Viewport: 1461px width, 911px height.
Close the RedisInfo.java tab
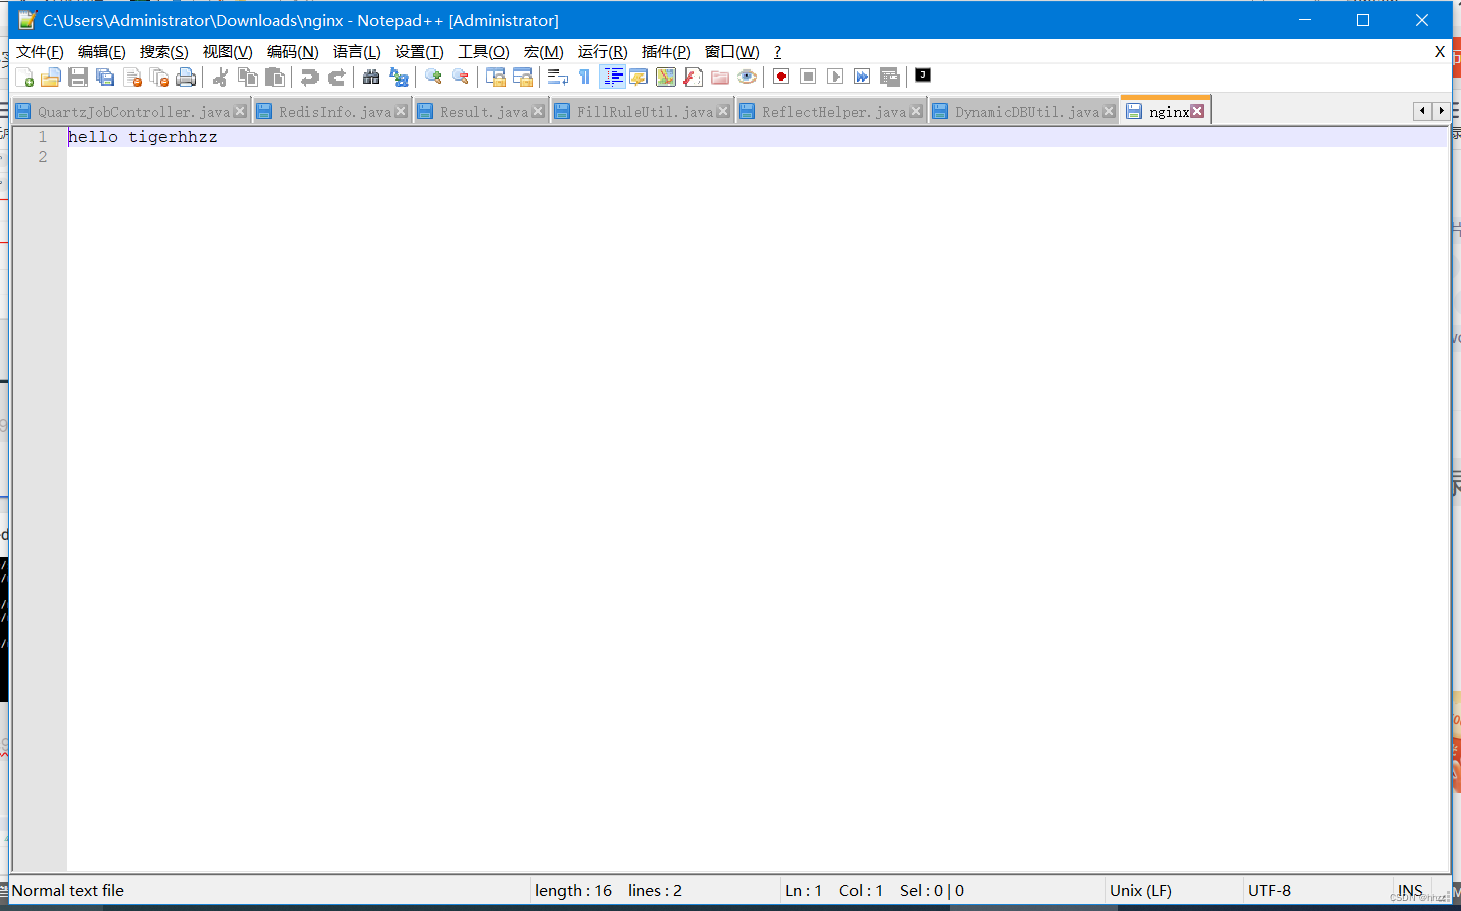[401, 111]
